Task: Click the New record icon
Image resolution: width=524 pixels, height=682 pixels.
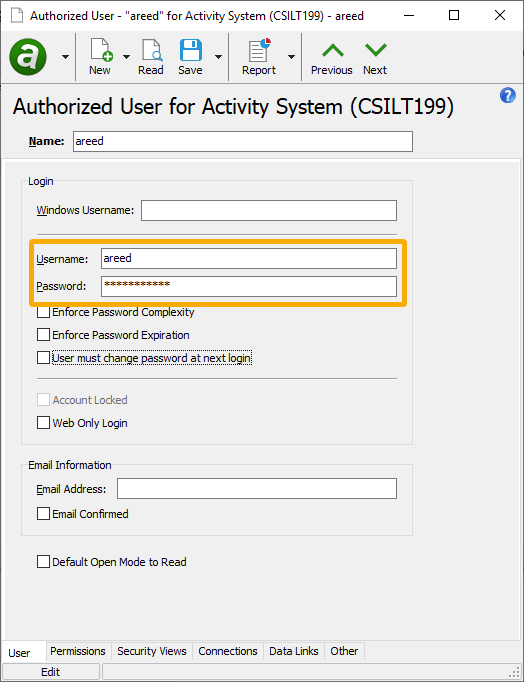Action: pyautogui.click(x=100, y=50)
